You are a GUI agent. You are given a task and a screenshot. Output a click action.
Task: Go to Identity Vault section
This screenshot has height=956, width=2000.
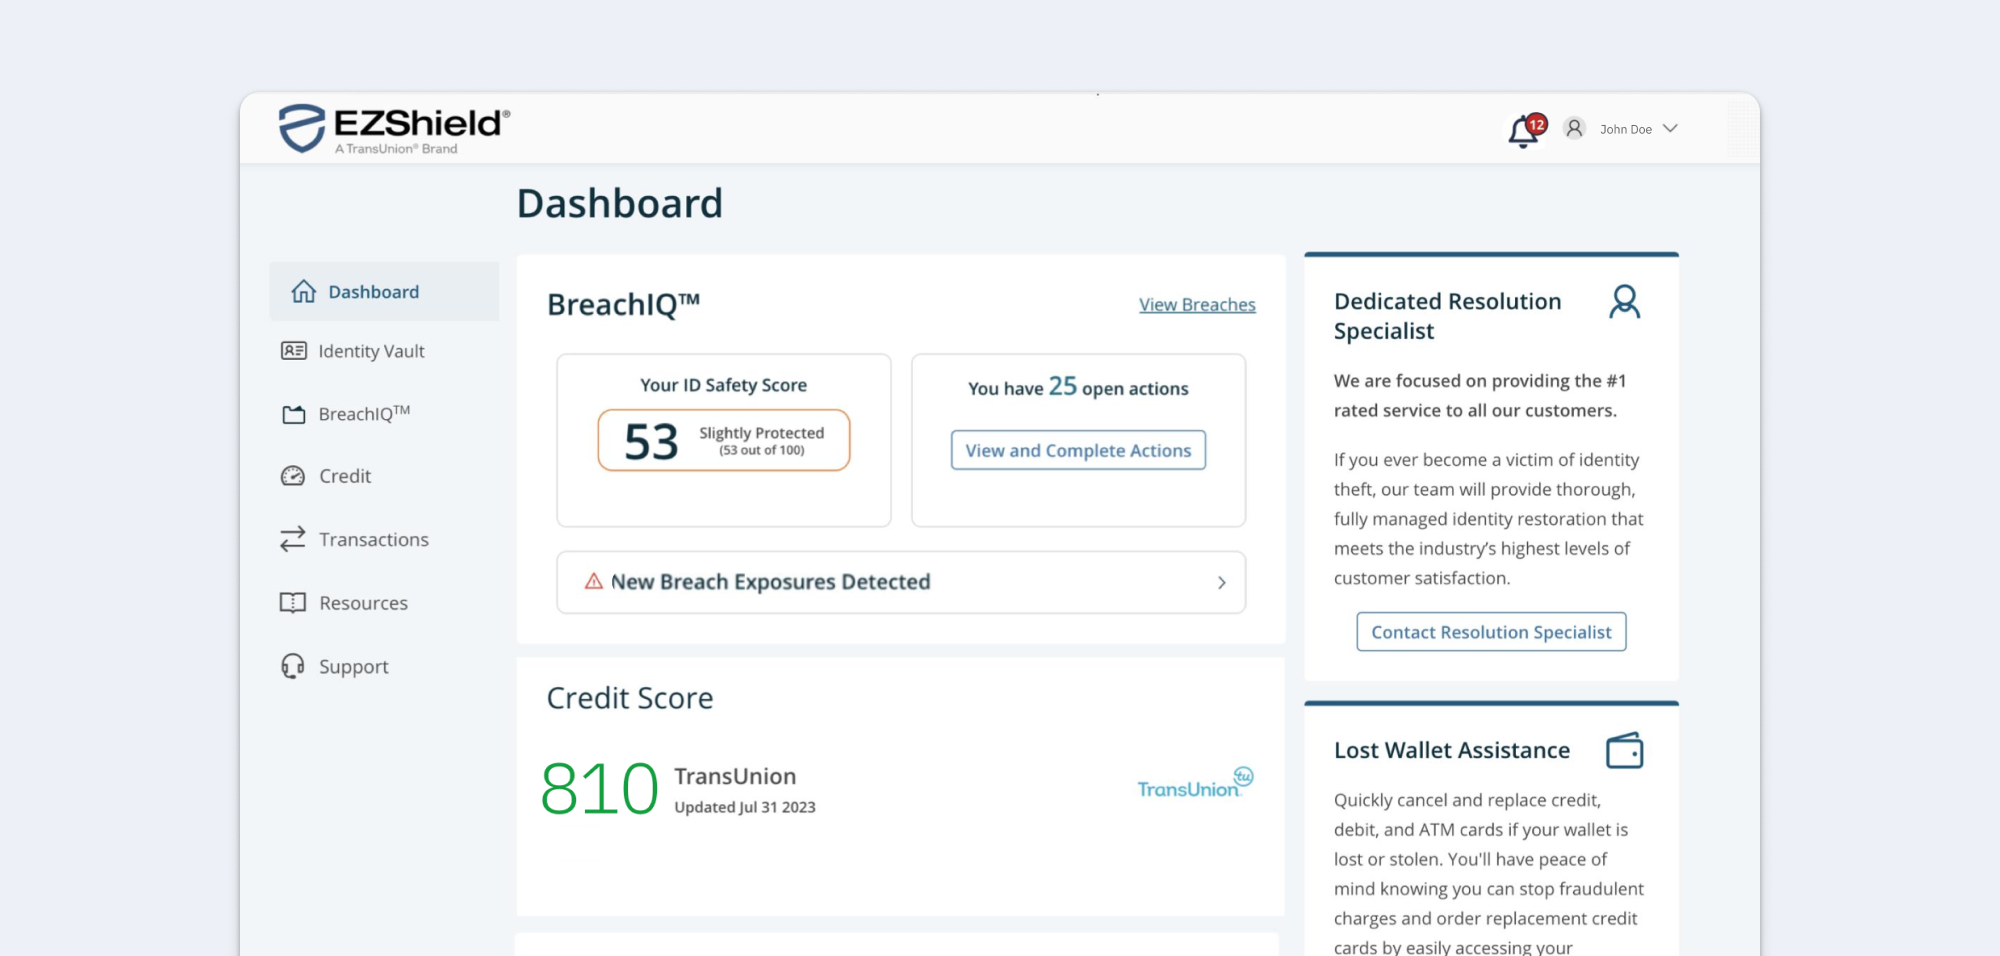[371, 351]
